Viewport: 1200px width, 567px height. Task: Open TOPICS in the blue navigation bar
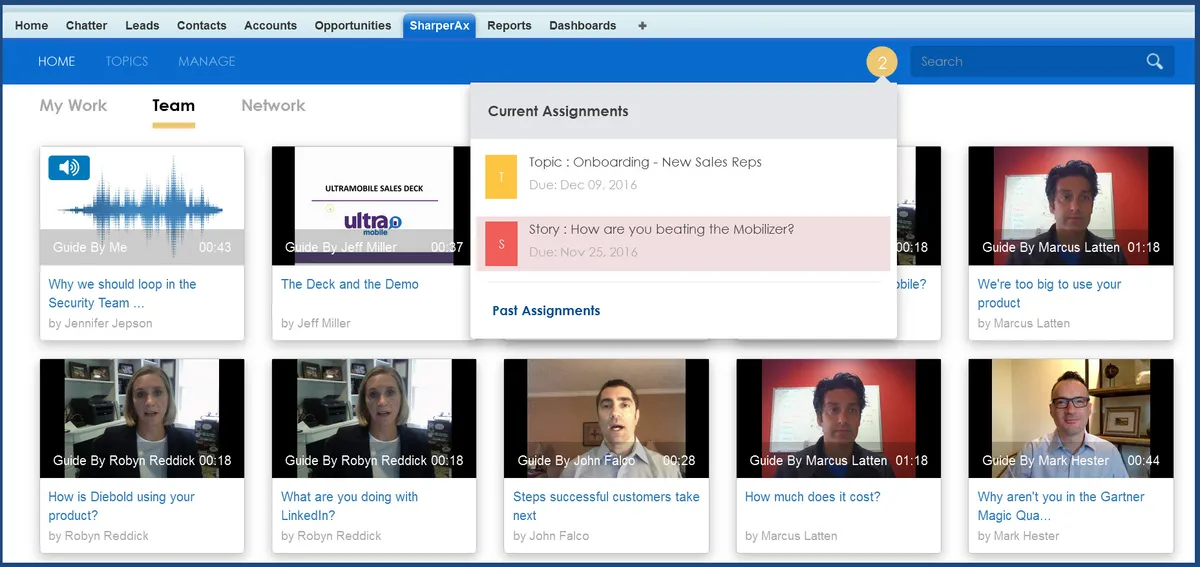click(x=127, y=62)
